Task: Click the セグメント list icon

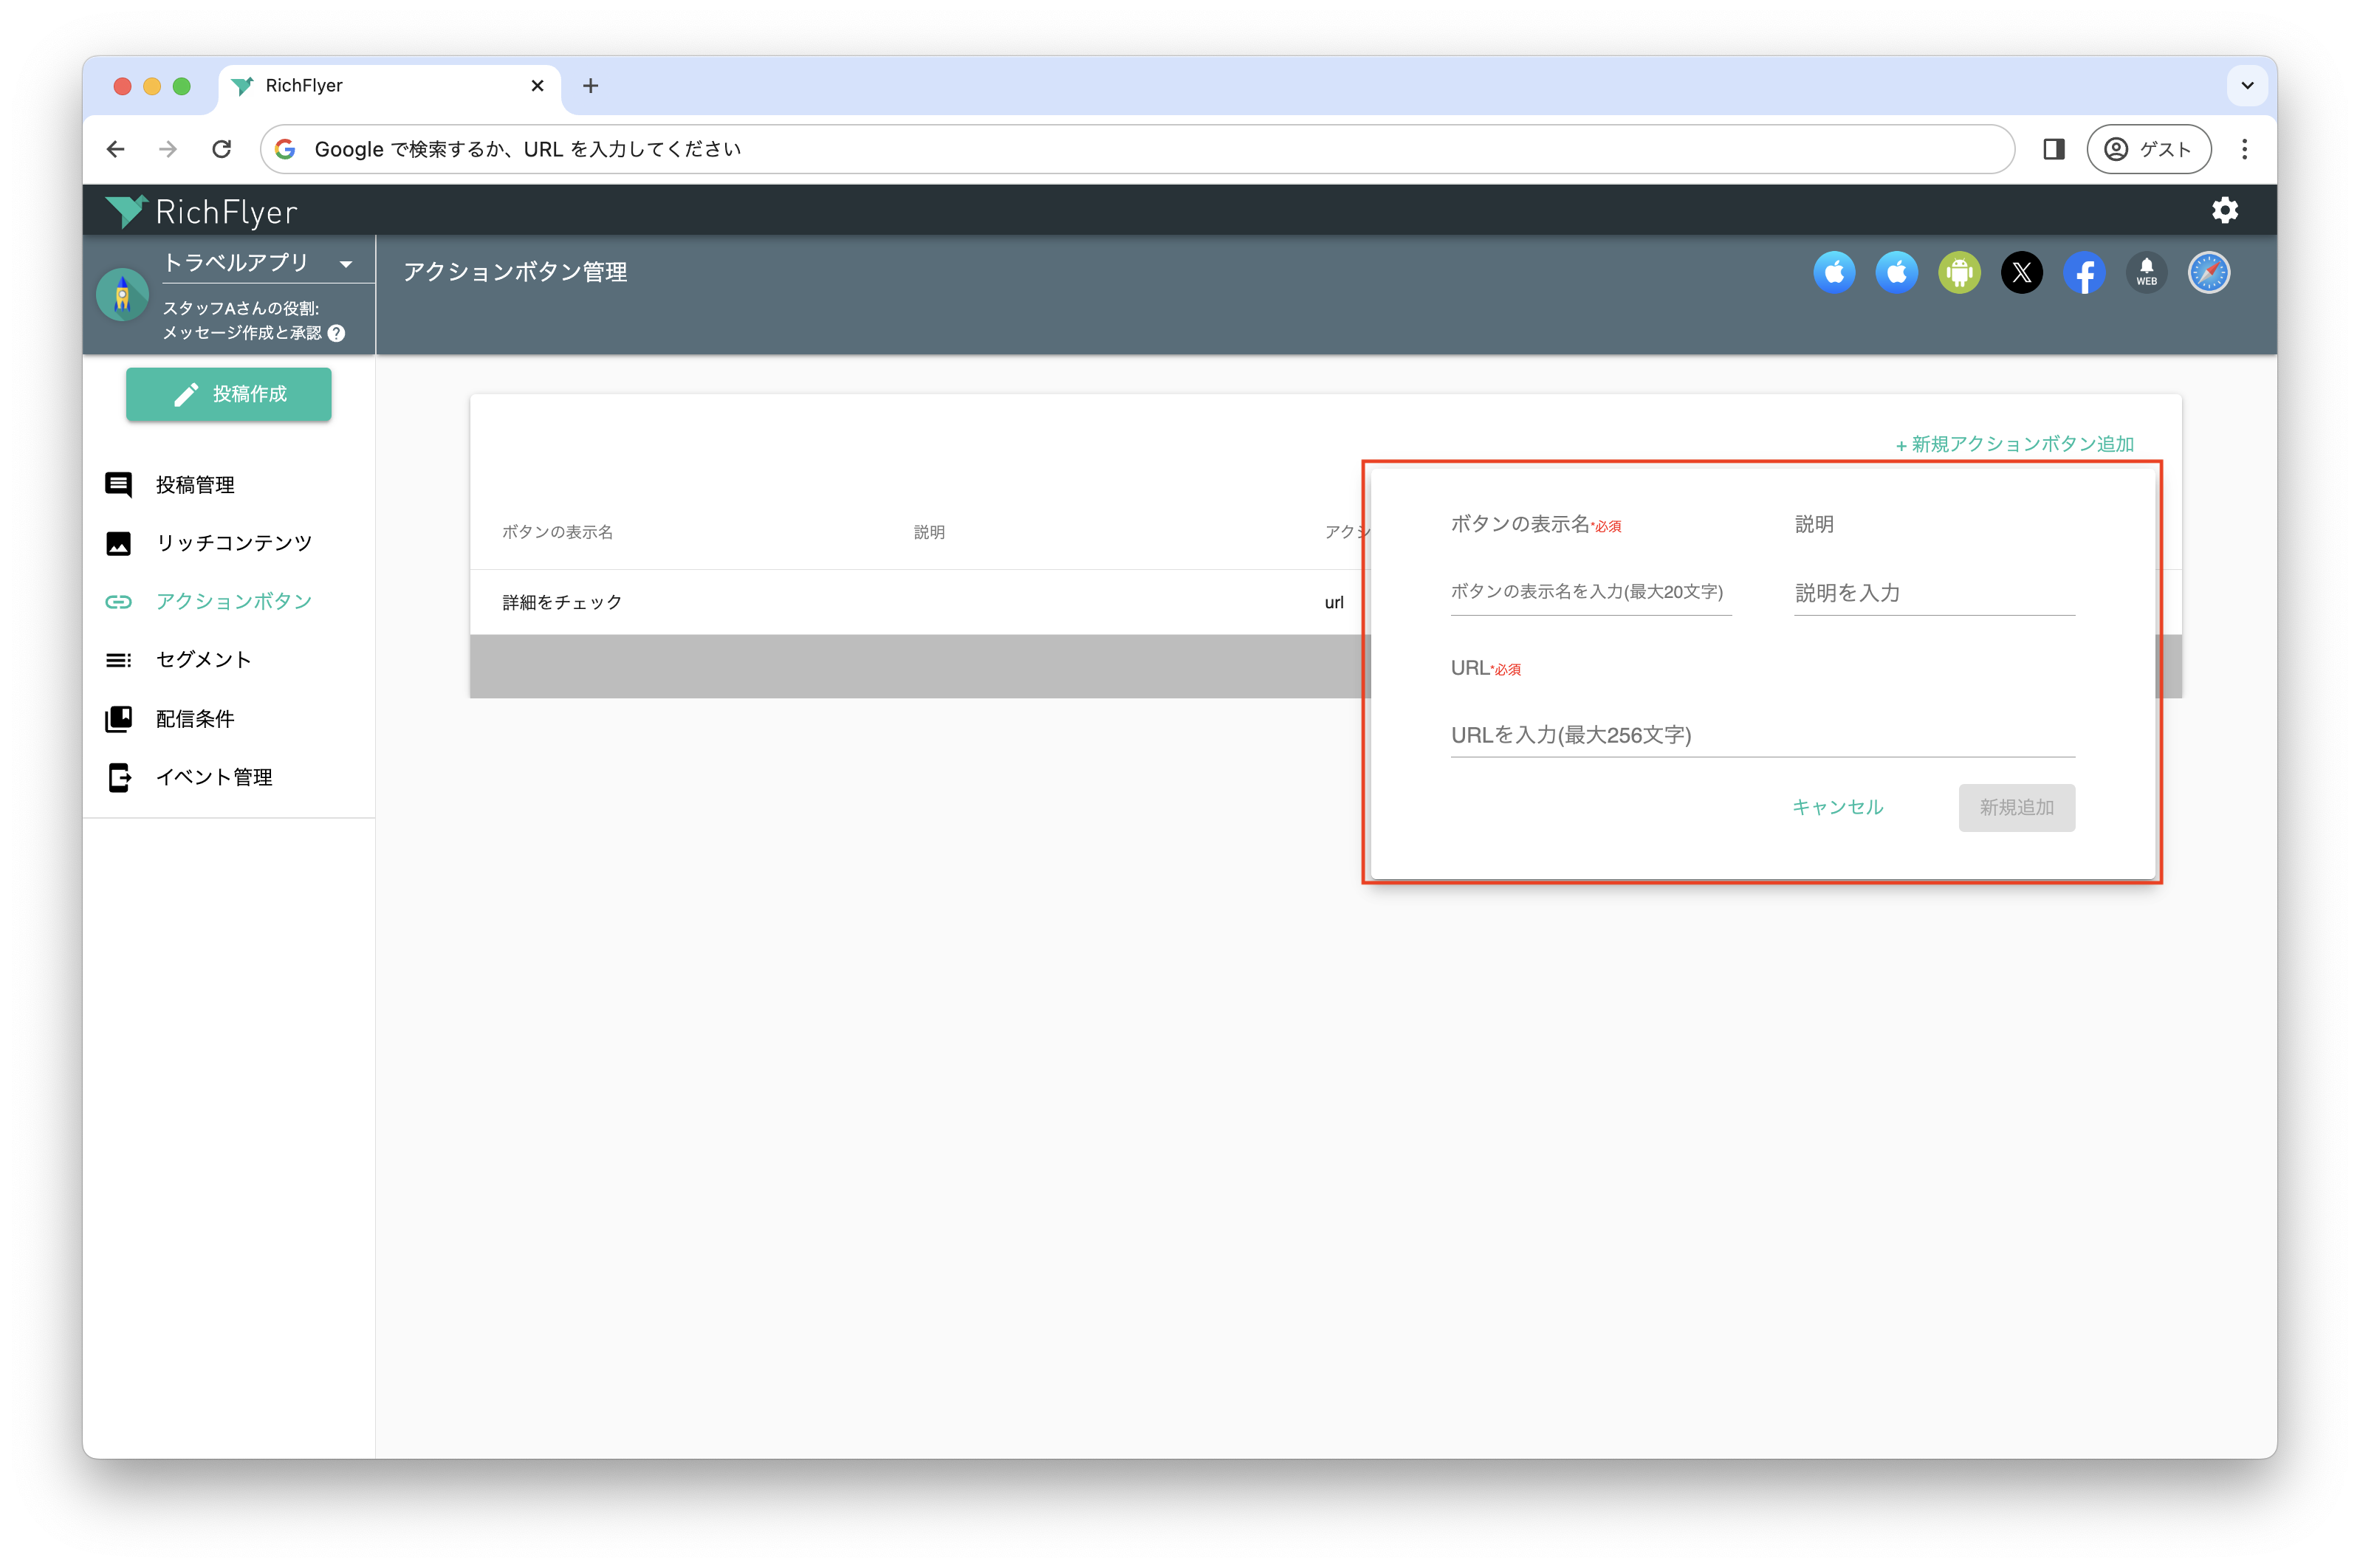Action: coord(118,660)
